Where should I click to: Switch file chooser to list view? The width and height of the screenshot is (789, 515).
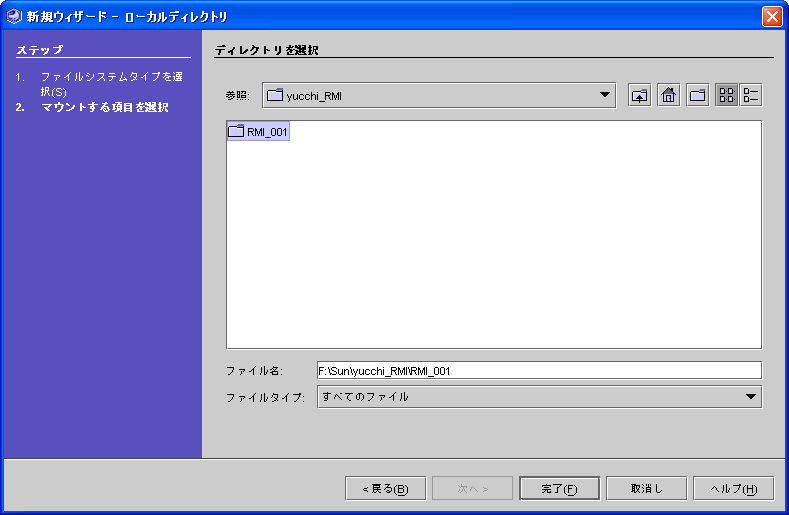point(727,95)
